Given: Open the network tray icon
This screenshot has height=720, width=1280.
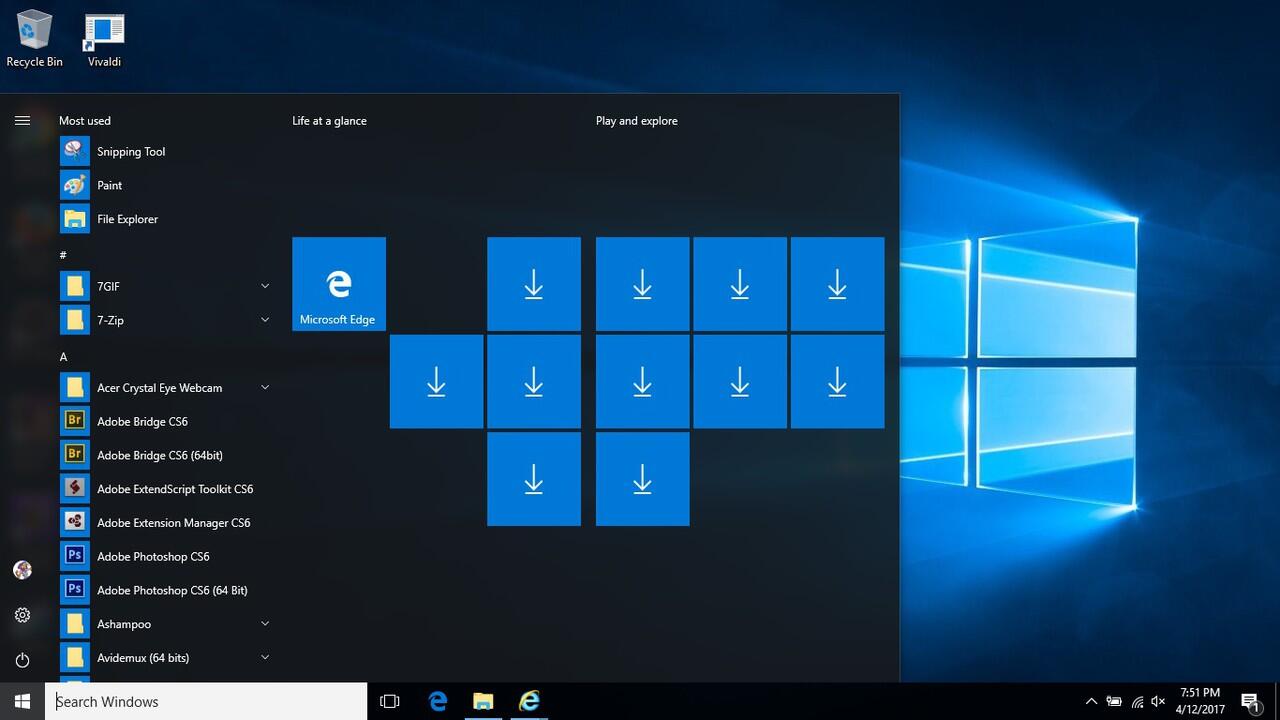Looking at the screenshot, I should click(1136, 702).
